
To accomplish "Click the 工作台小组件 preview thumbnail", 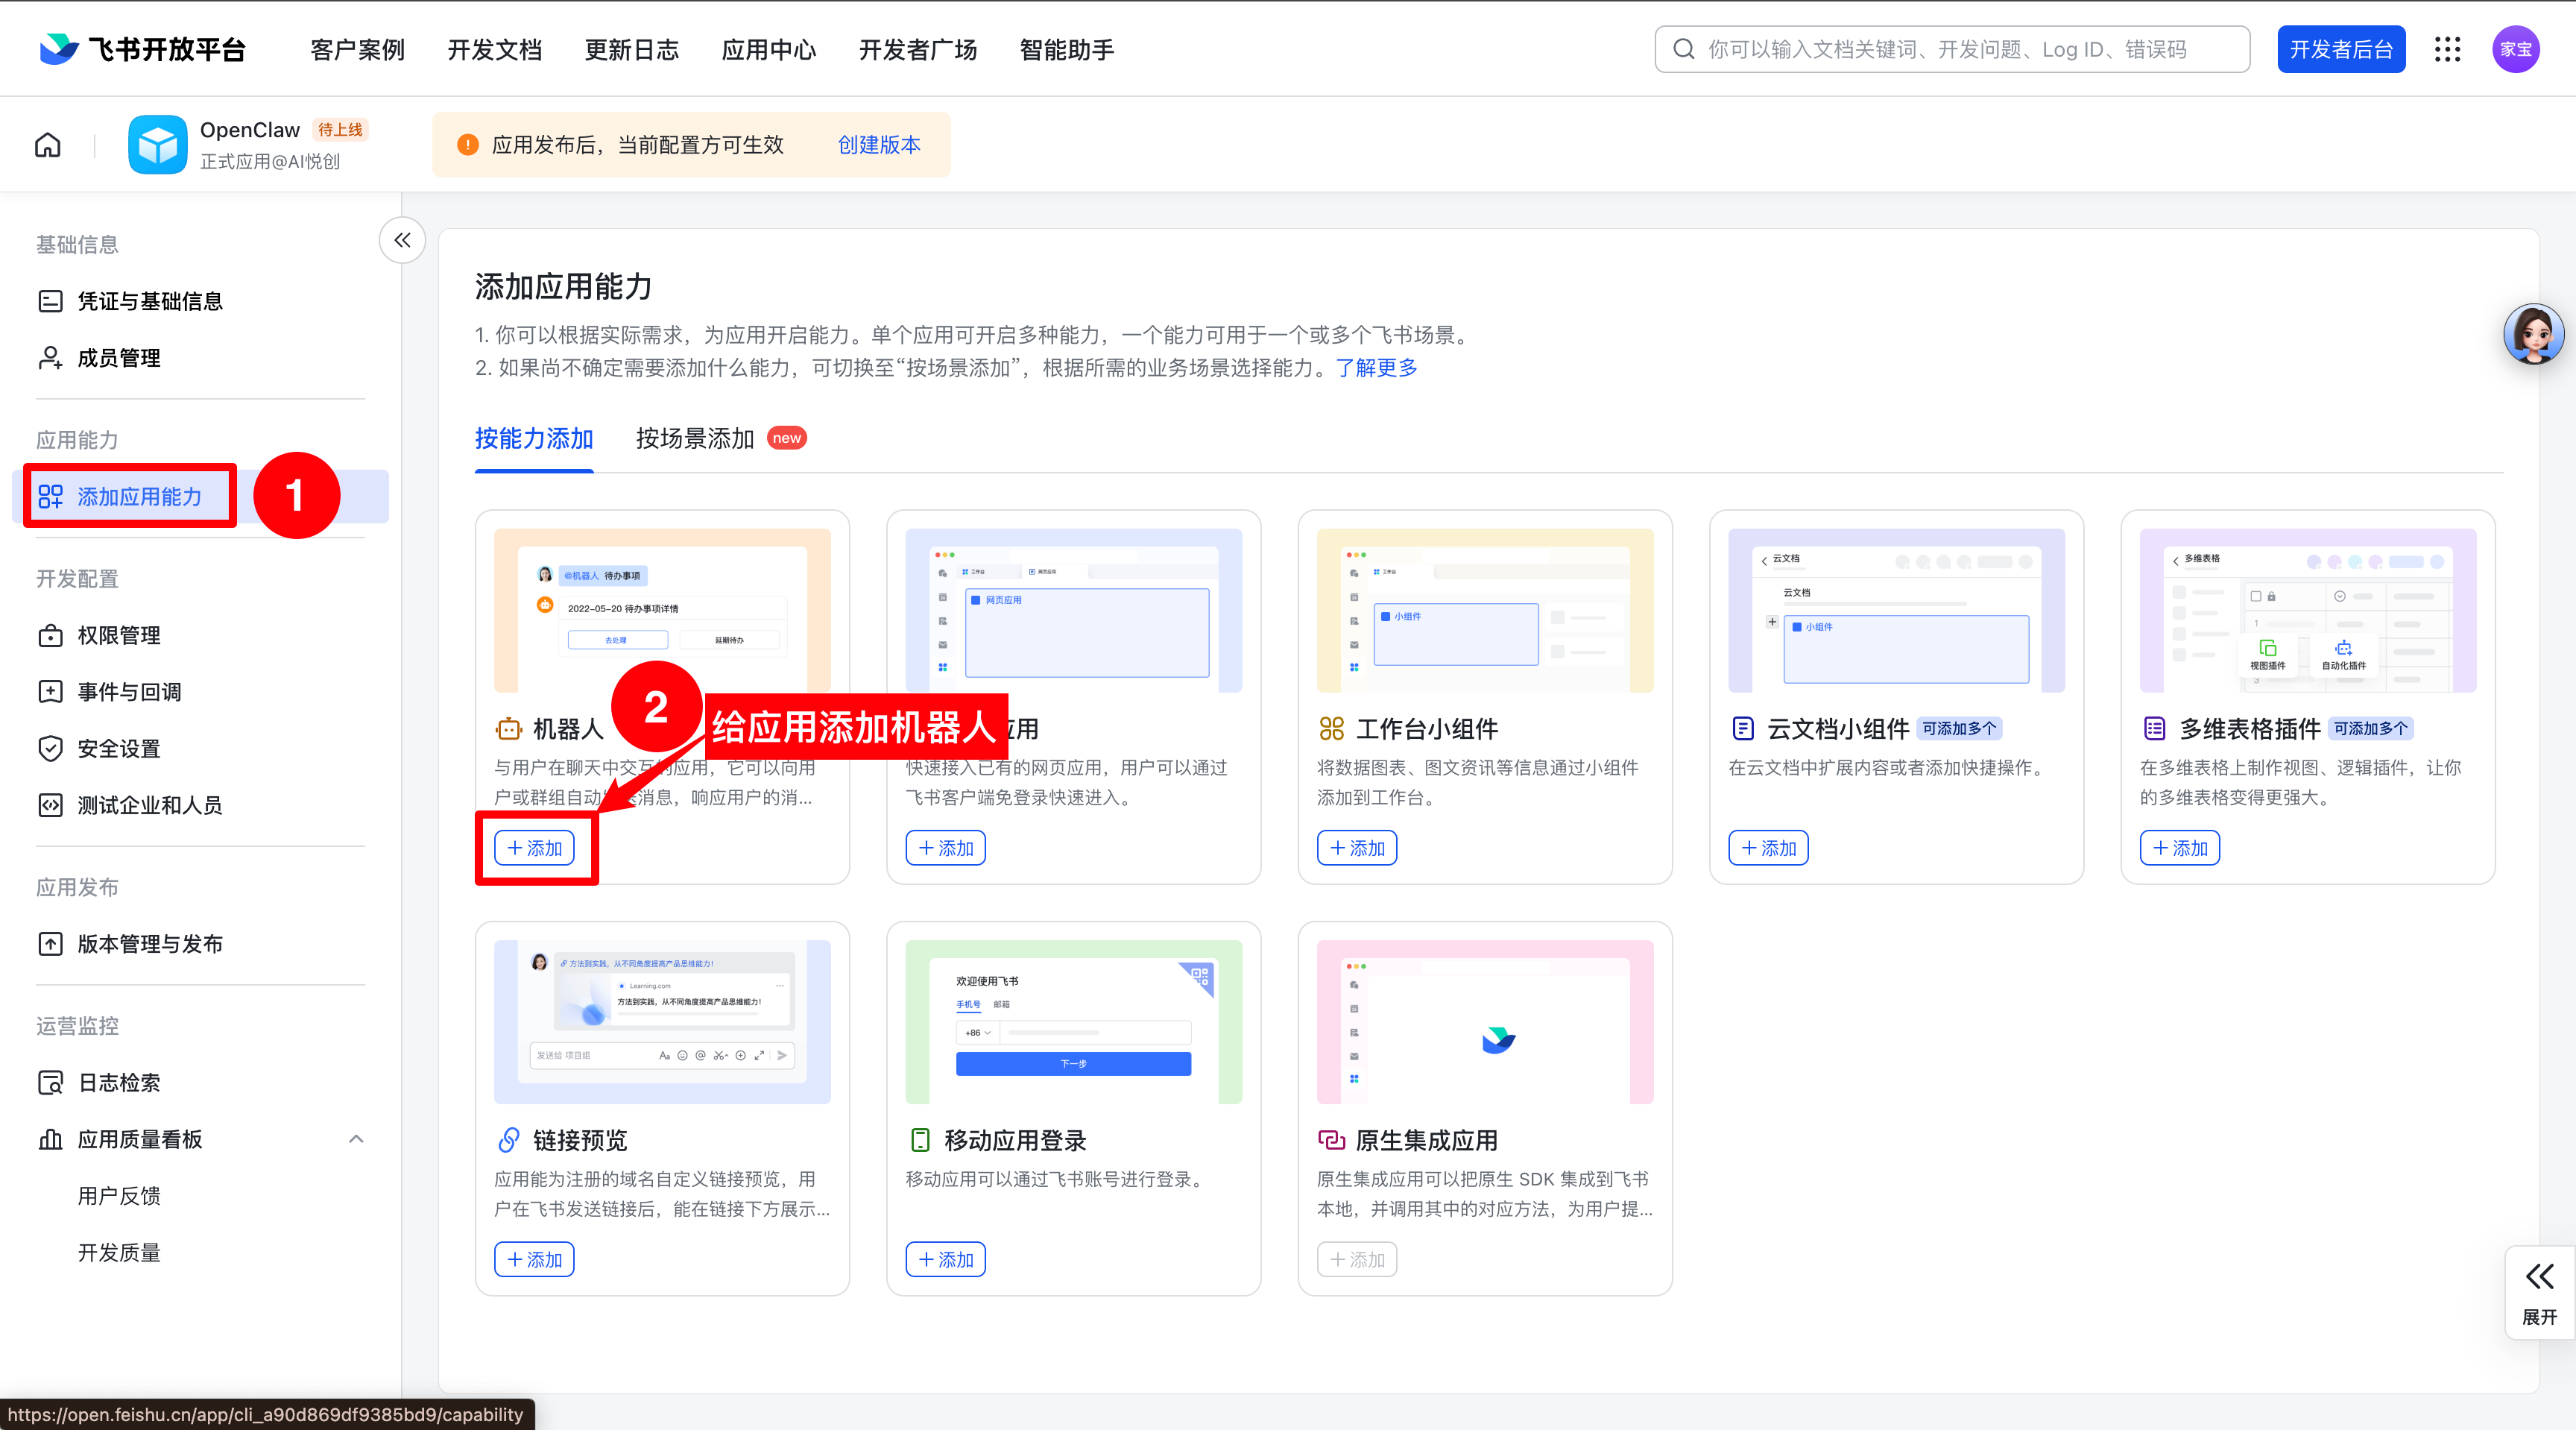I will pos(1485,610).
